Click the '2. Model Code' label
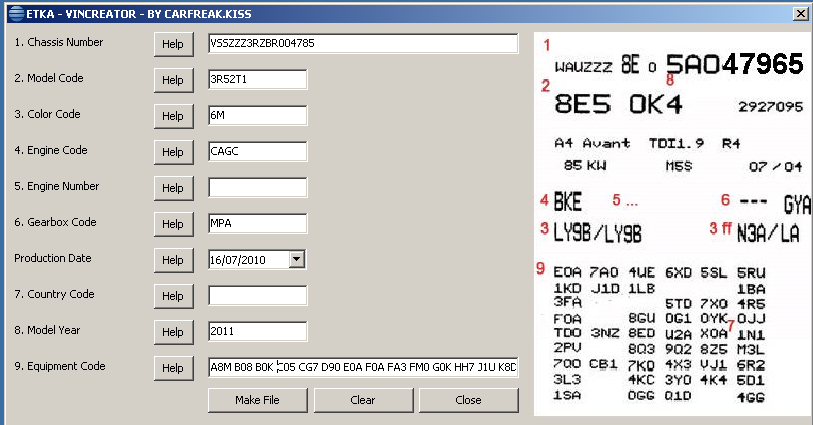 pos(49,78)
